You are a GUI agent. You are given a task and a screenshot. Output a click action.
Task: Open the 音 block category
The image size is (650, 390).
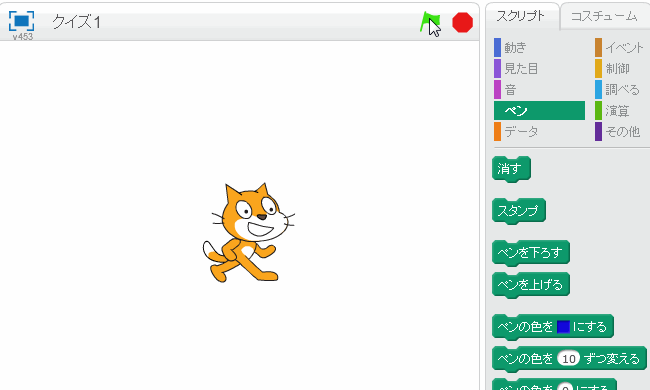[x=510, y=90]
